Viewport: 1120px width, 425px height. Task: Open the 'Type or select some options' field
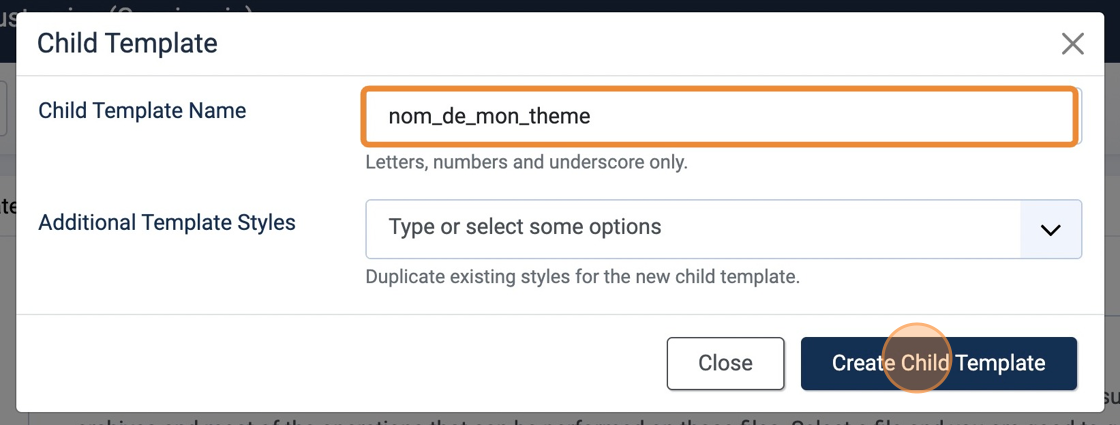[692, 229]
